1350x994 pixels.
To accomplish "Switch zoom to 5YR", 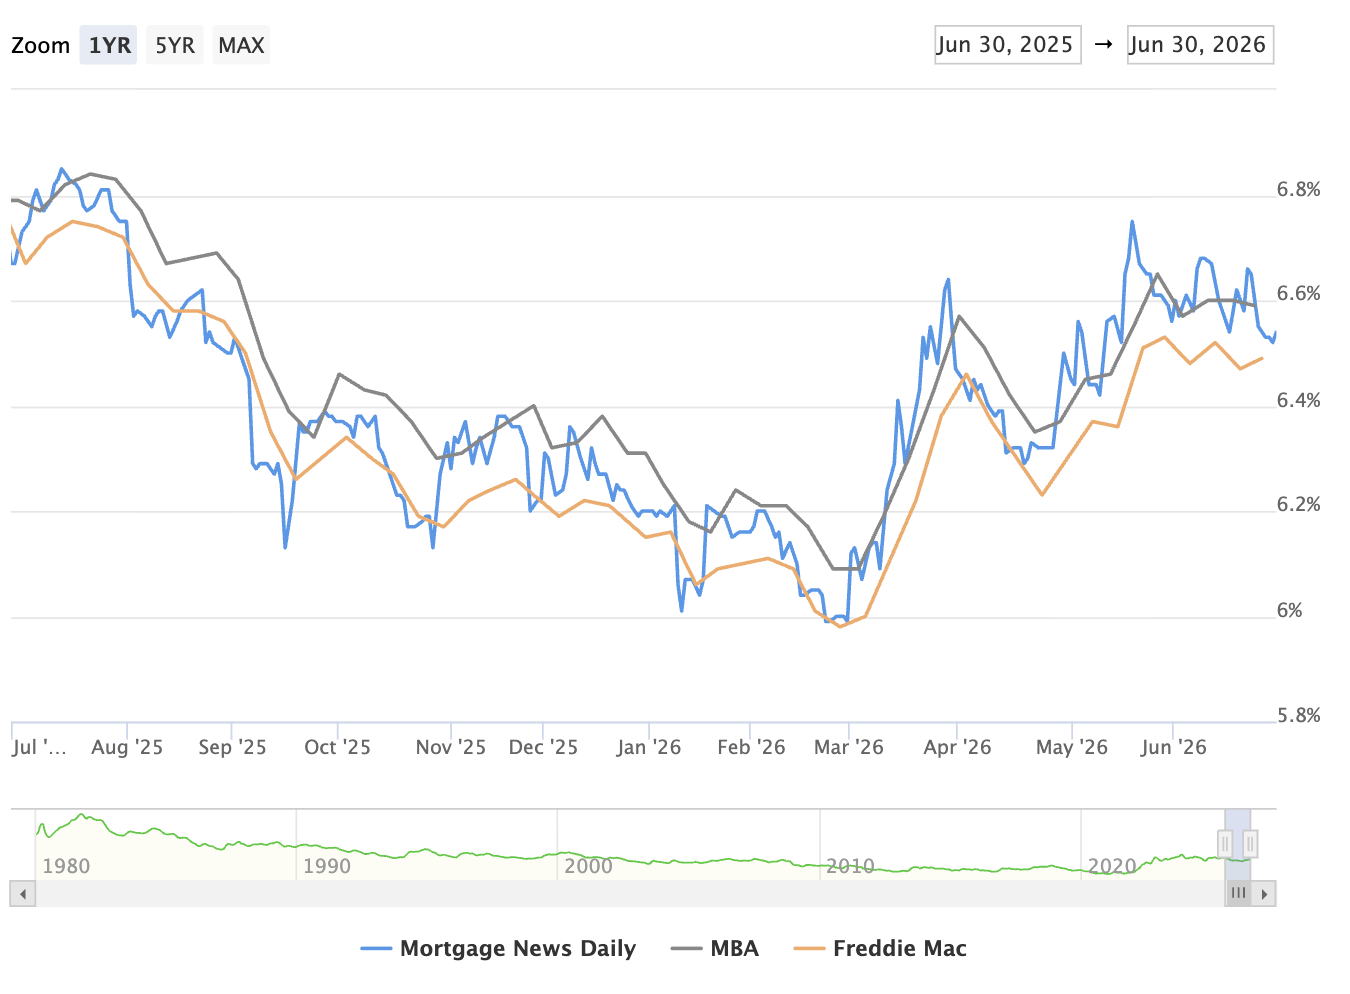I will (x=175, y=45).
